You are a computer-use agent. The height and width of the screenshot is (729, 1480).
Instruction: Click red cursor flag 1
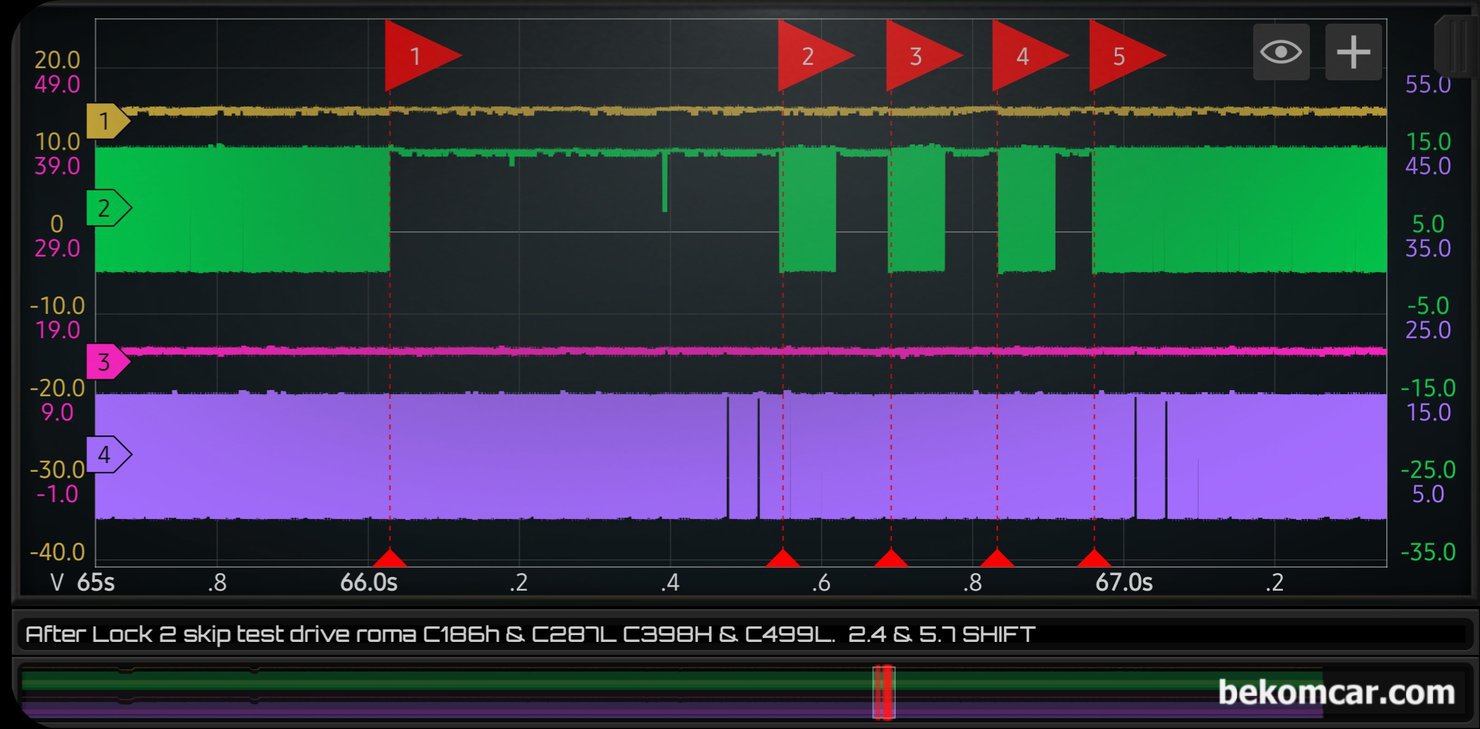point(422,56)
